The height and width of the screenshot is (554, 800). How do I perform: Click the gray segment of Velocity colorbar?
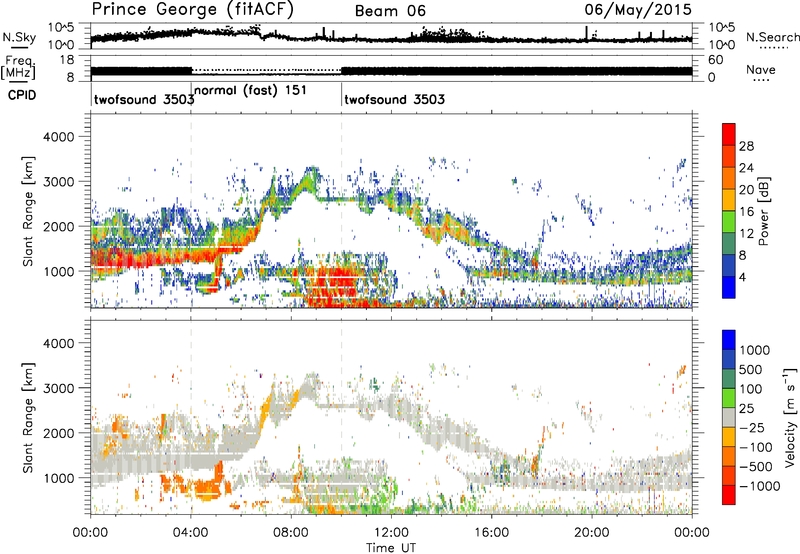tap(729, 417)
